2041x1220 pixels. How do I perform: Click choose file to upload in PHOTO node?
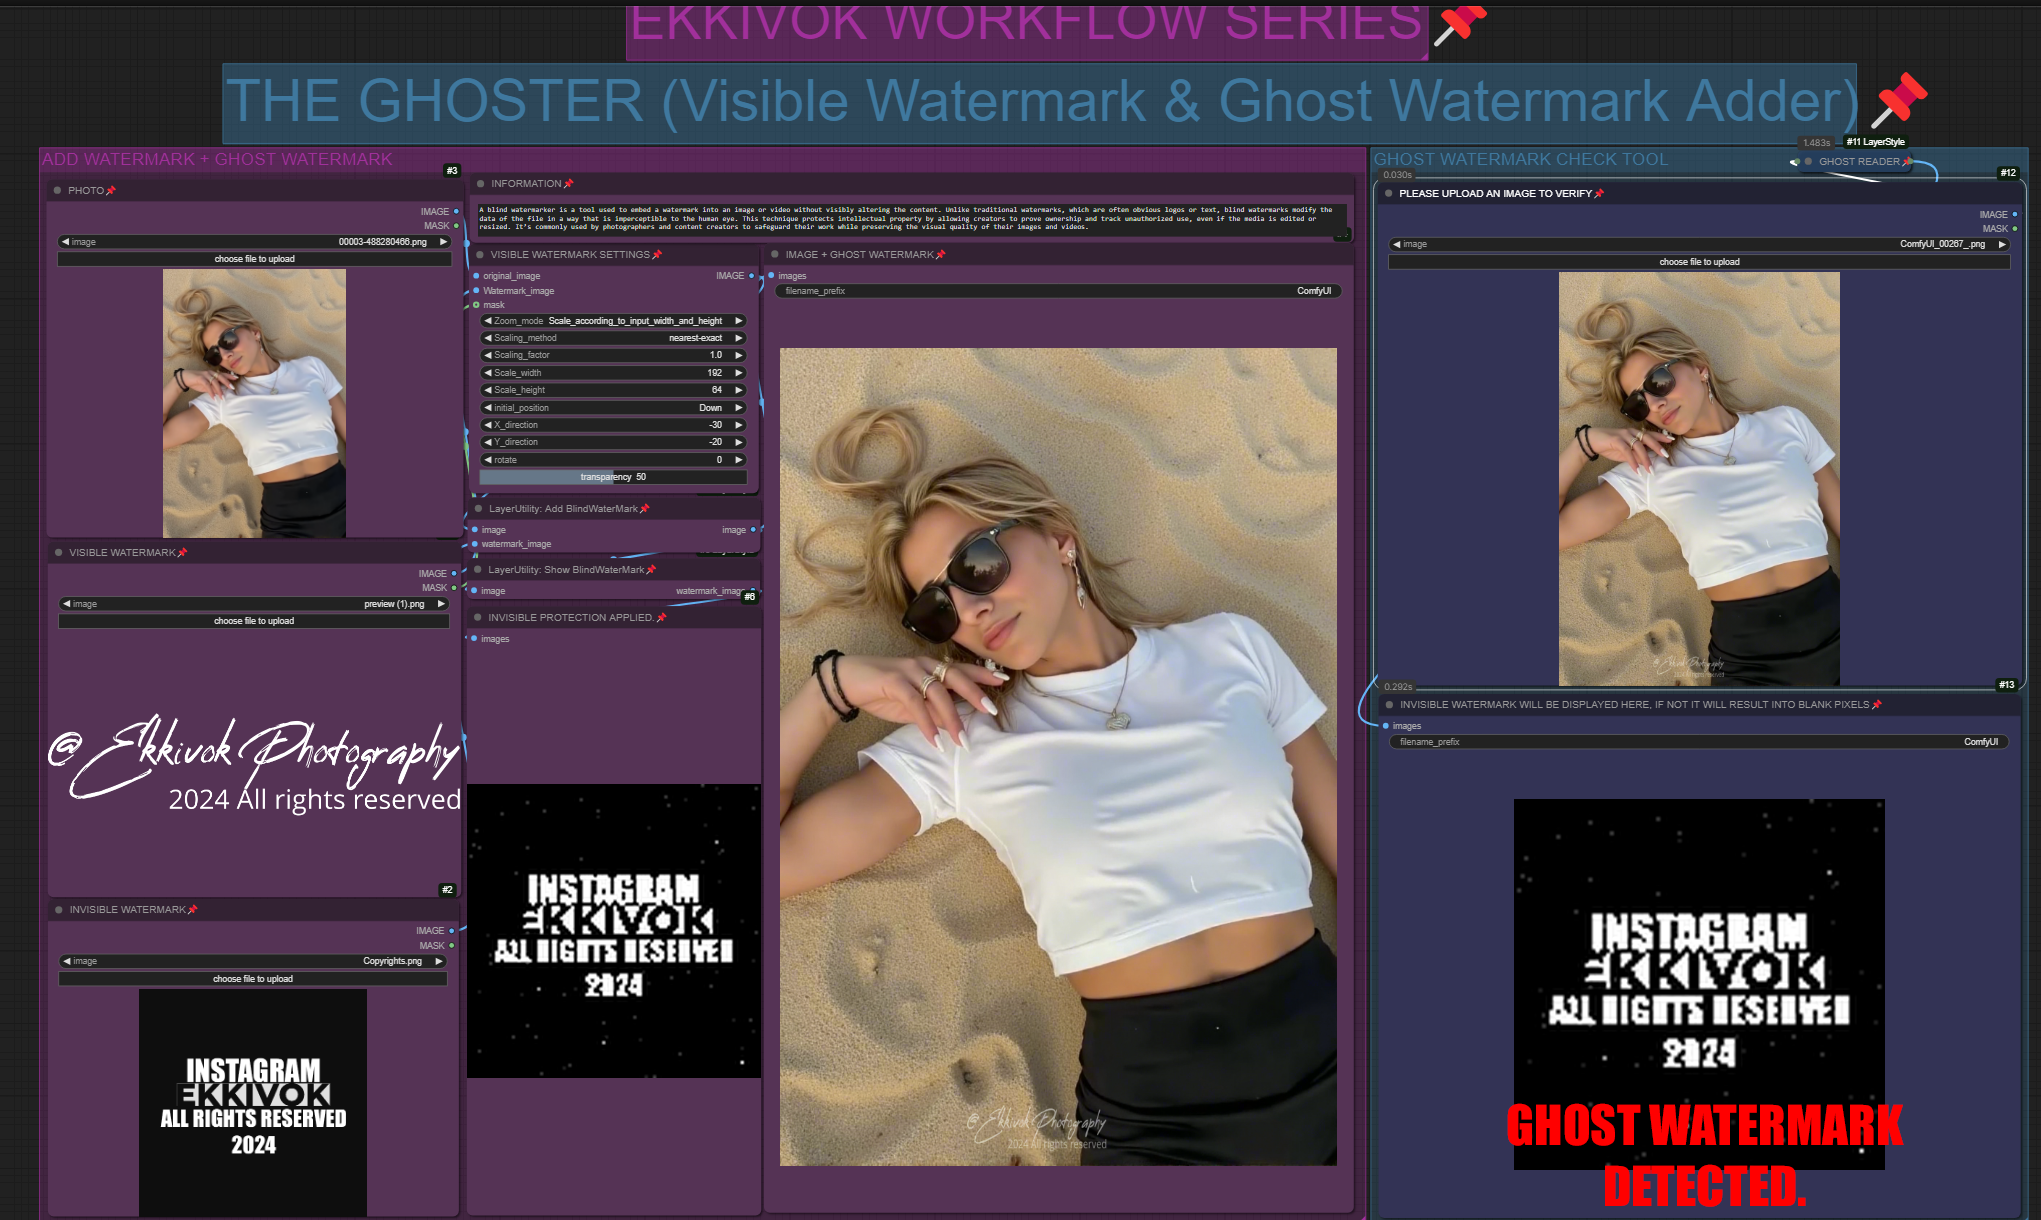pyautogui.click(x=254, y=259)
